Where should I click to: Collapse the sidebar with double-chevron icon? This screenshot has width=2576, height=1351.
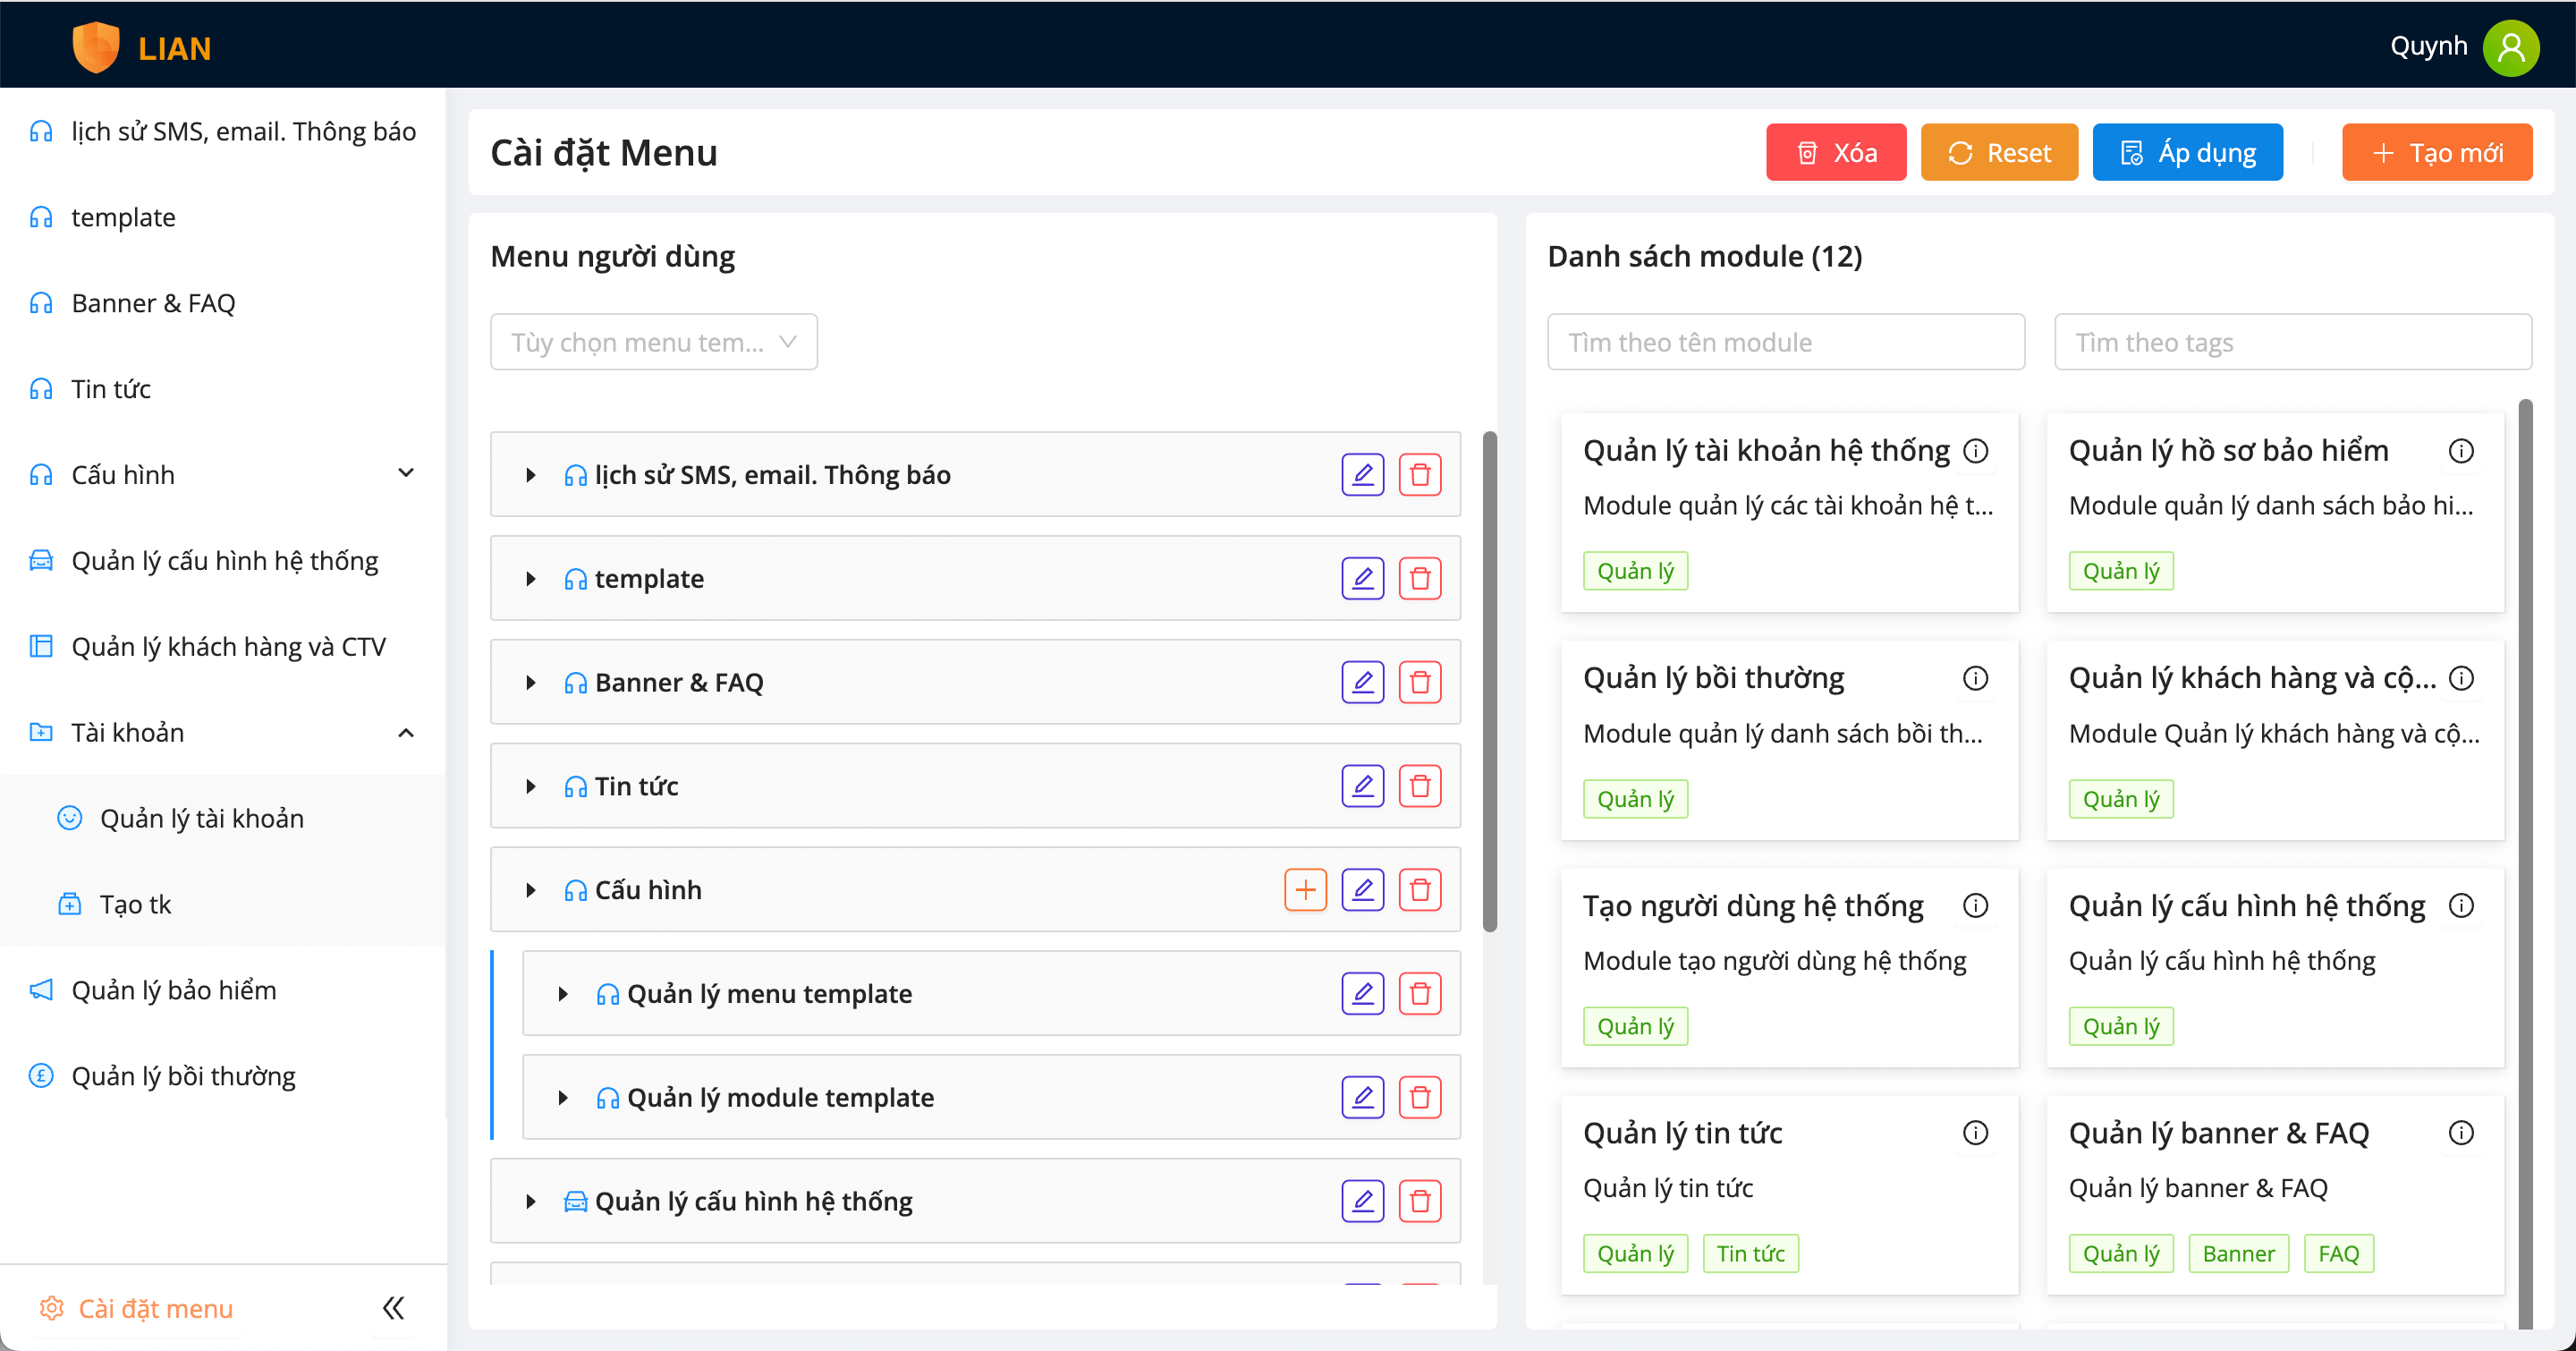(393, 1308)
